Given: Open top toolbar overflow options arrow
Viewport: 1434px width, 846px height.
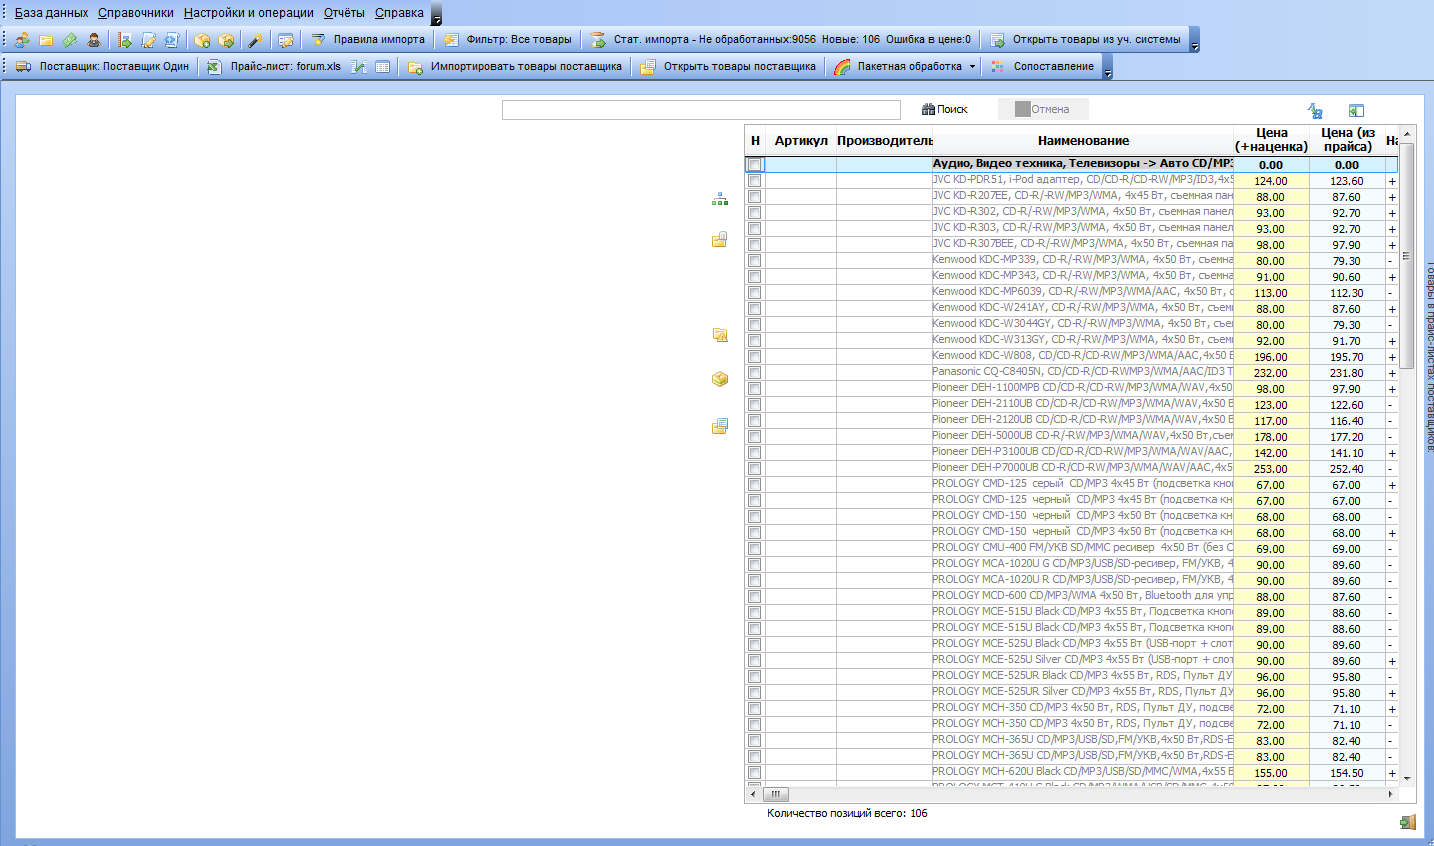Looking at the screenshot, I should (1194, 40).
